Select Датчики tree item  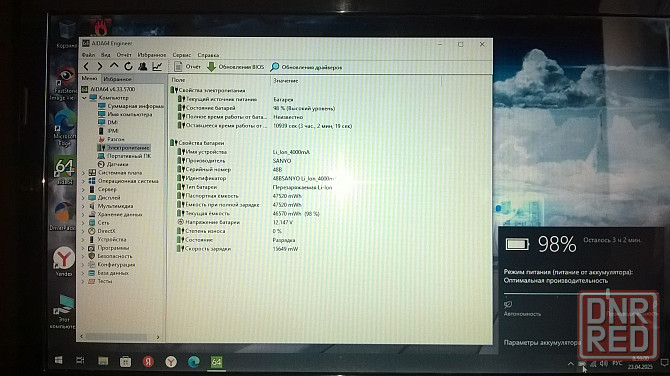113,164
